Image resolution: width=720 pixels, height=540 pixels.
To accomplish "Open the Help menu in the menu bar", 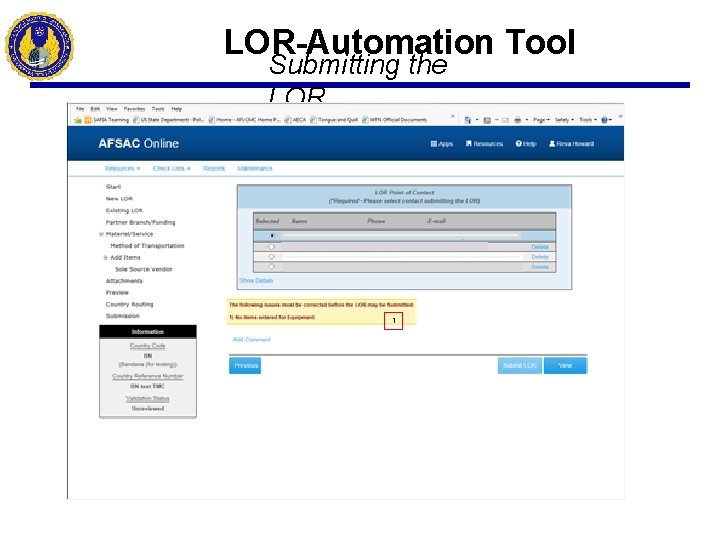I will pos(177,109).
